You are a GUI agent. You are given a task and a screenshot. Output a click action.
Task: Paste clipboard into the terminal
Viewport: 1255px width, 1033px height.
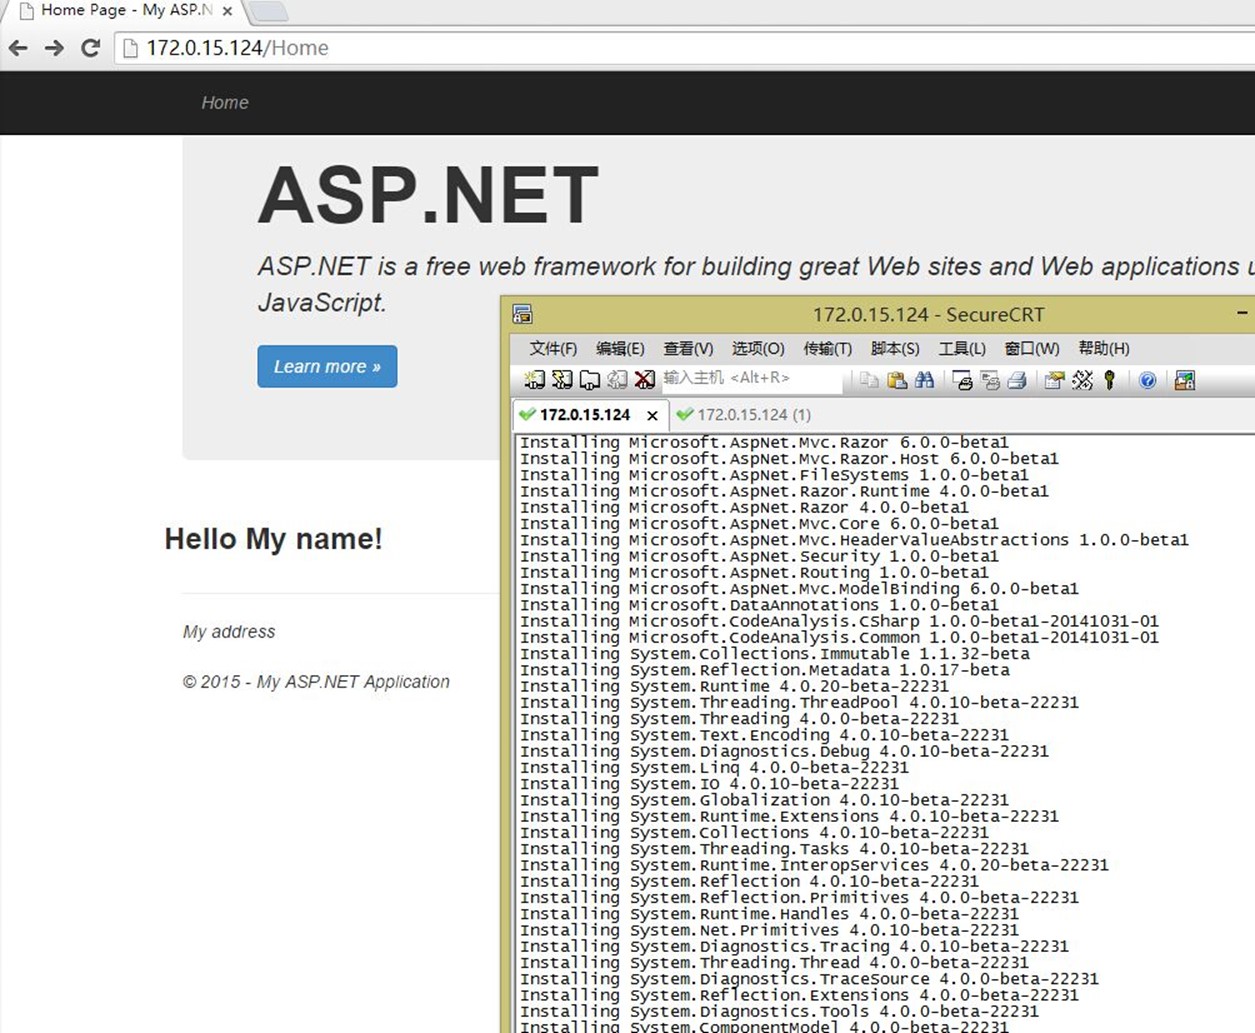click(x=896, y=380)
